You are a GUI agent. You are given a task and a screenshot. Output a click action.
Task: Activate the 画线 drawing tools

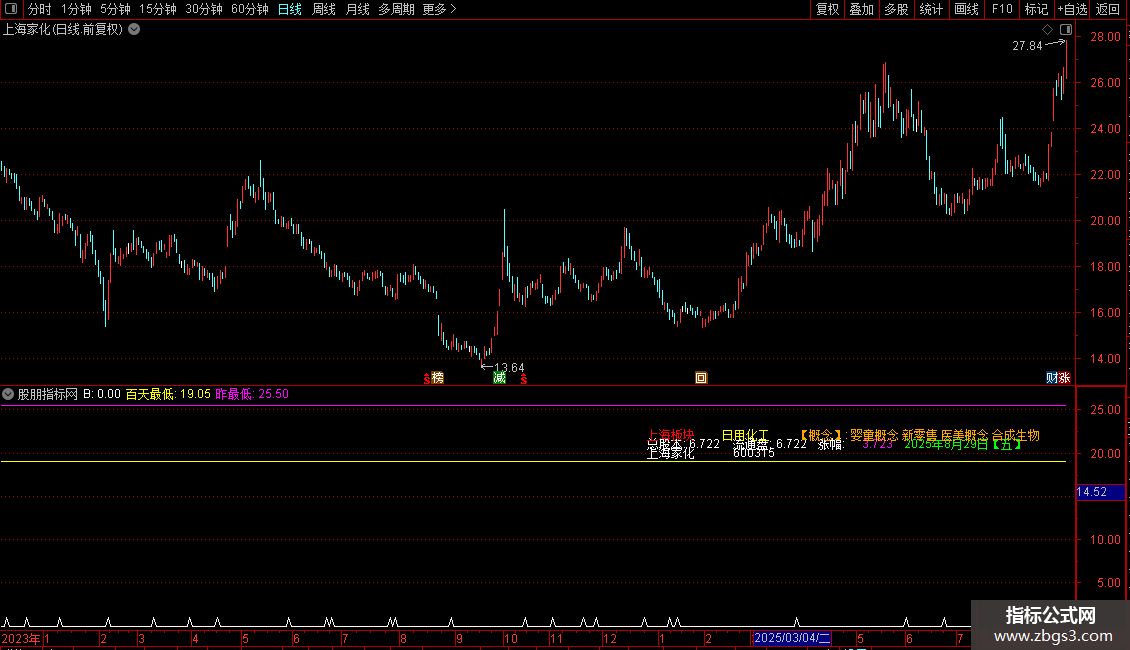[x=966, y=9]
